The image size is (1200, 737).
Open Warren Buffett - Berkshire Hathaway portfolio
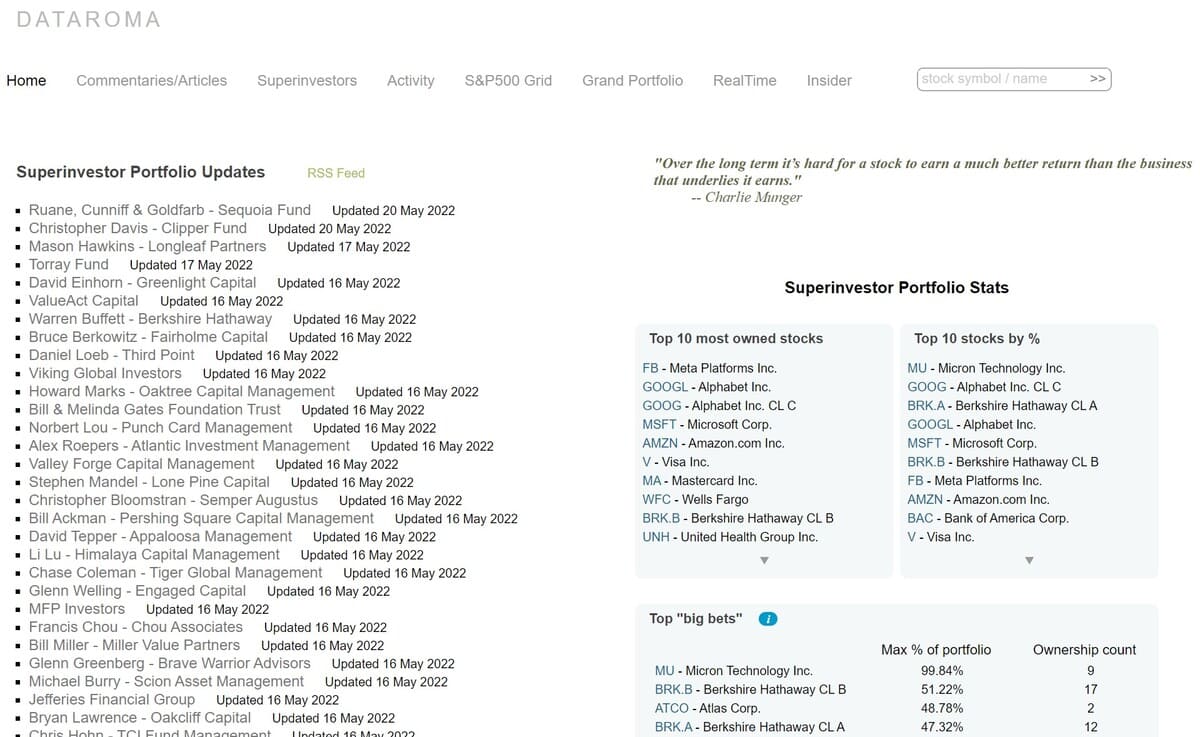(x=150, y=319)
